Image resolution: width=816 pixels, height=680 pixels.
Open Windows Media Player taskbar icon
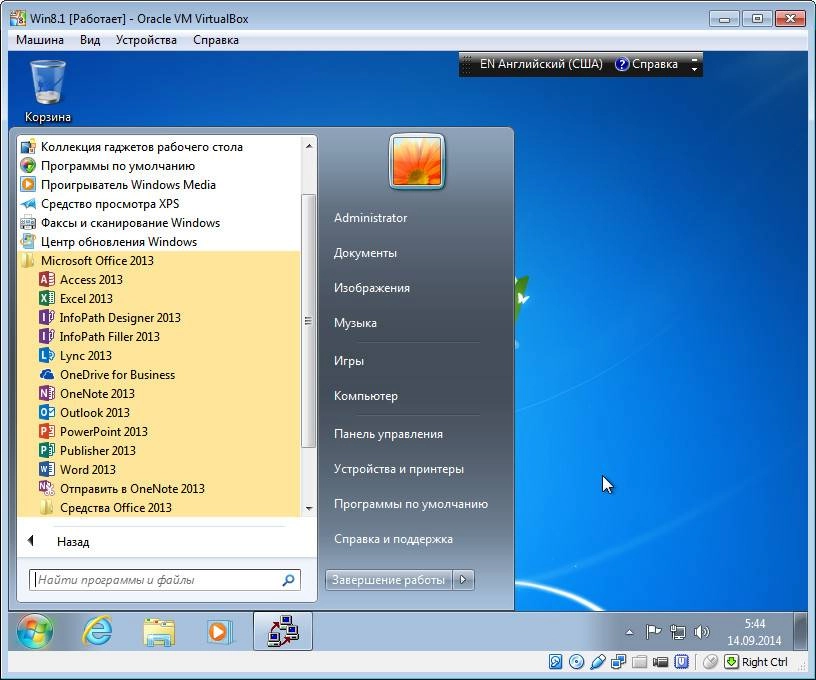219,632
